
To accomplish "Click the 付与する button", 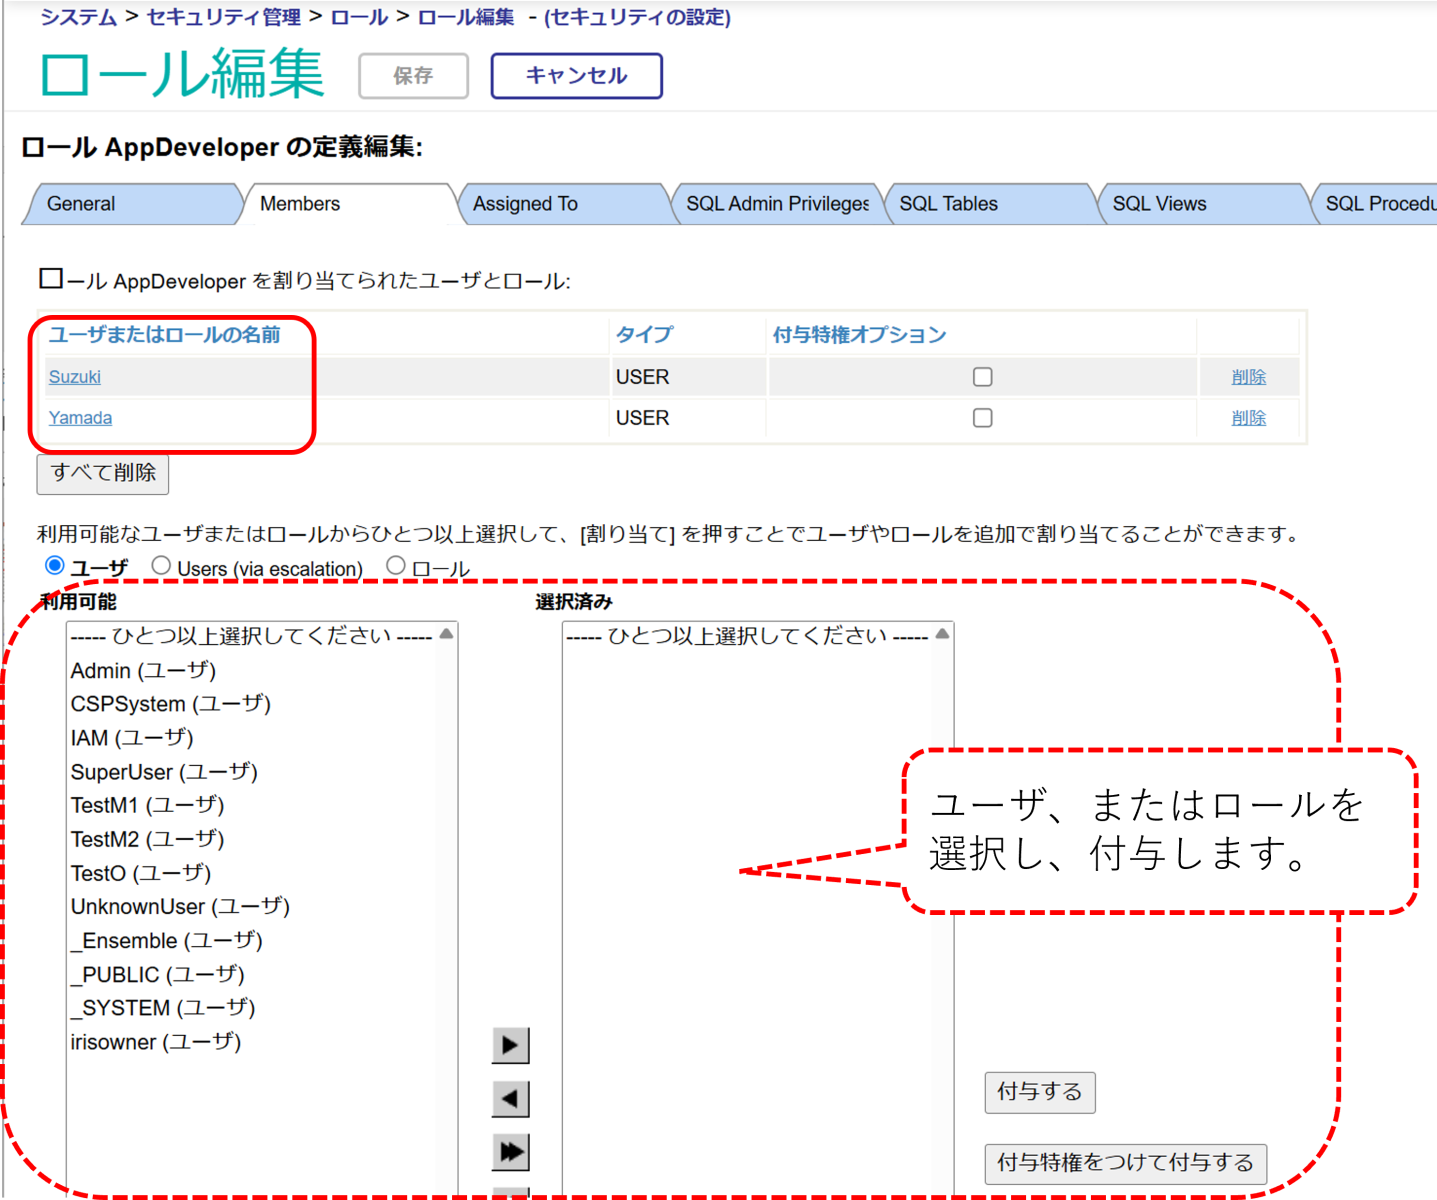I will 1039,1092.
